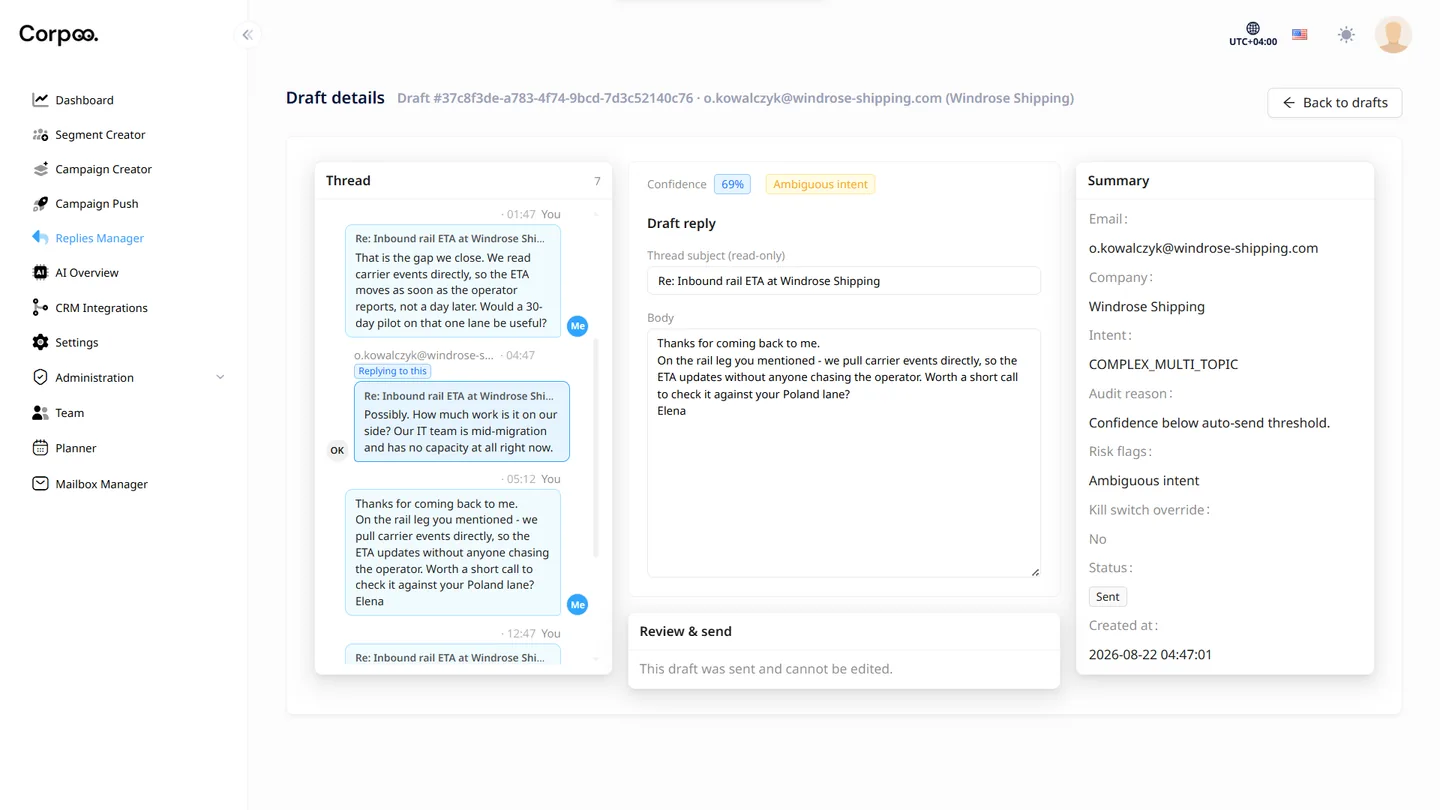Screen dimensions: 1440x810
Task: Click the OK sender avatar in thread
Action: (x=337, y=450)
